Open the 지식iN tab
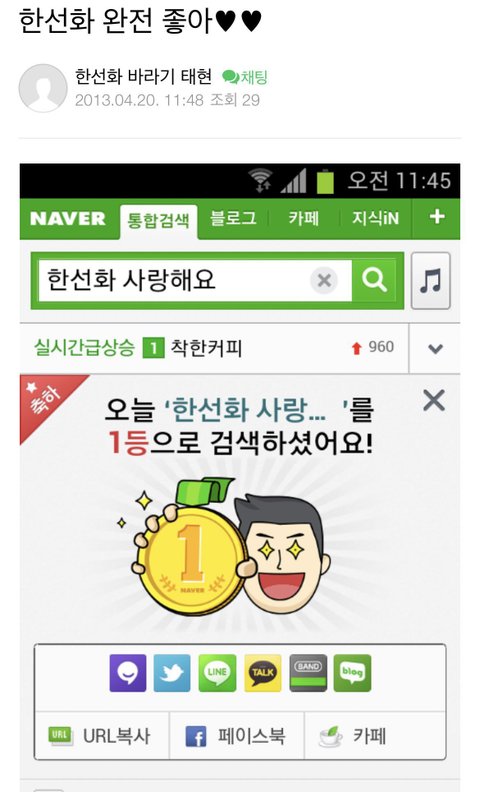Screen dimensions: 480x792 [375, 218]
